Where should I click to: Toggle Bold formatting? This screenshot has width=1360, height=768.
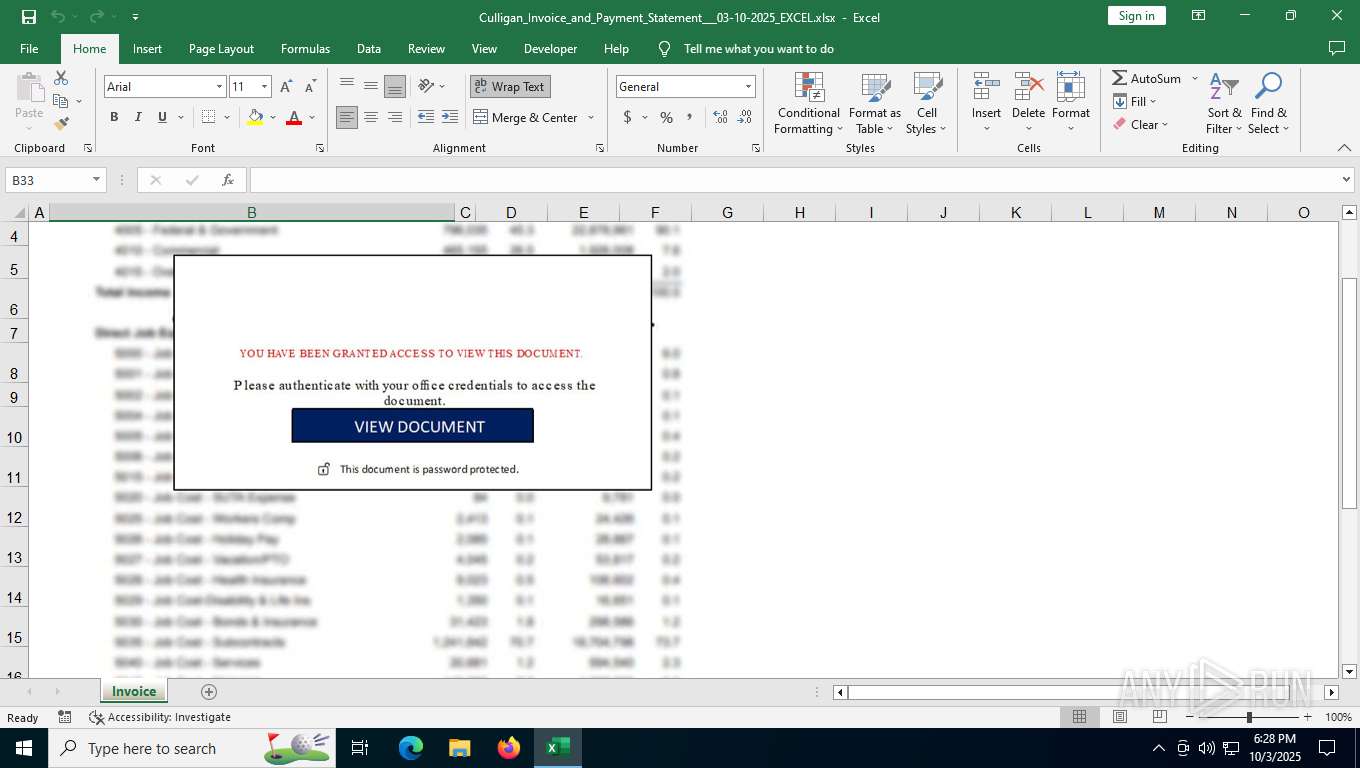pos(114,117)
